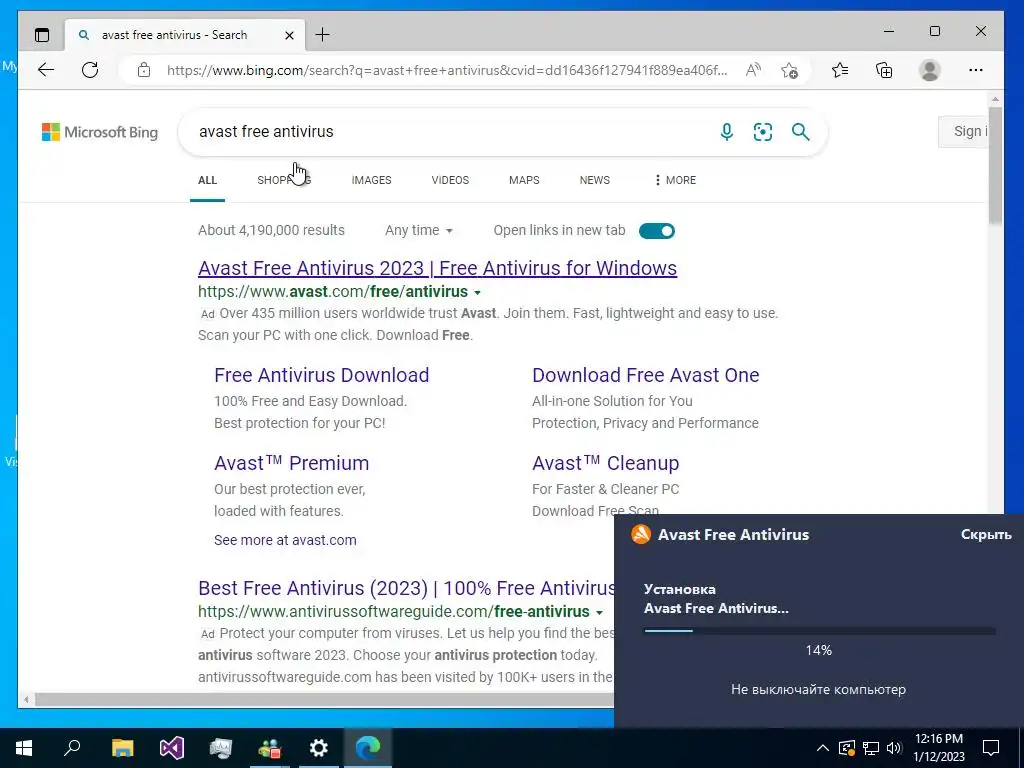
Task: Open taskbar search
Action: coord(72,747)
